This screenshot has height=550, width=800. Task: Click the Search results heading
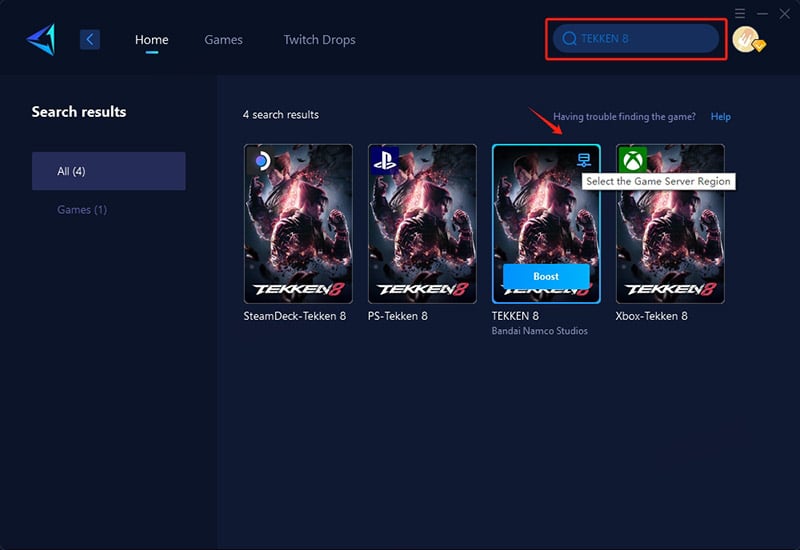coord(79,112)
